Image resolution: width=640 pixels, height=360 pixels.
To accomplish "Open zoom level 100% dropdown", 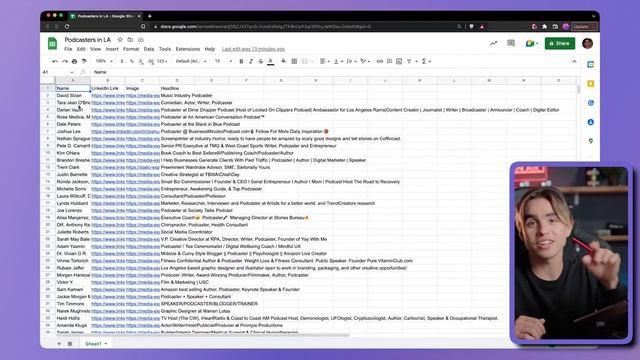I will pyautogui.click(x=104, y=61).
